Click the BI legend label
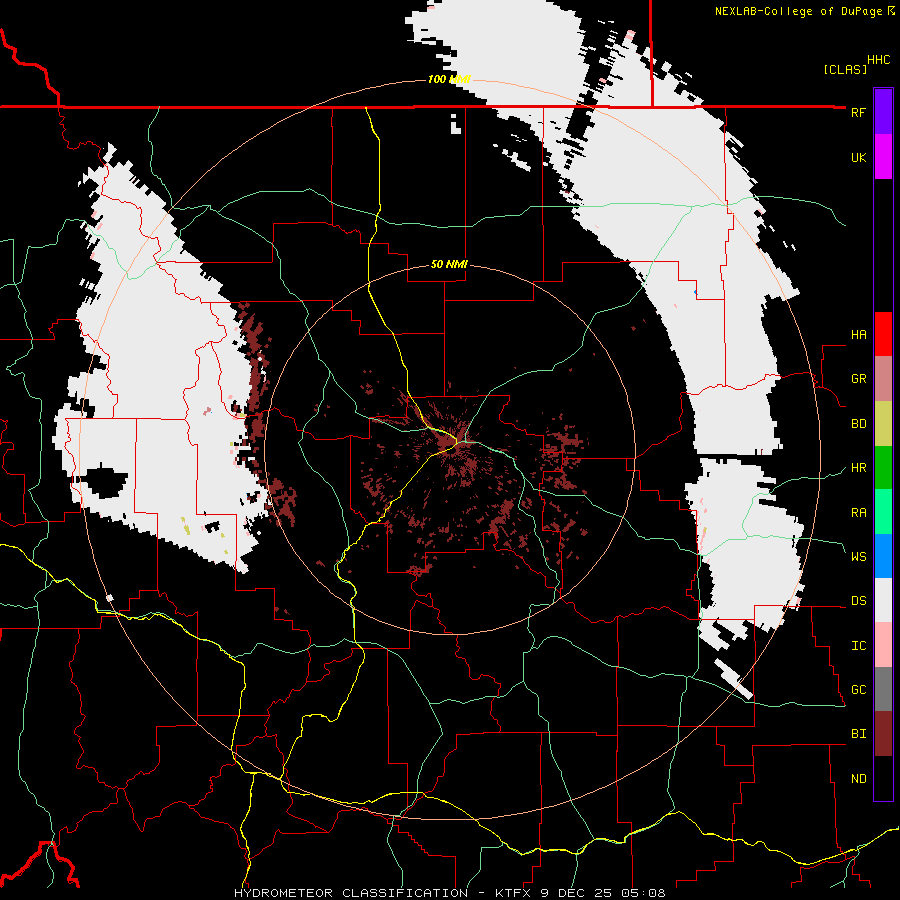900x900 pixels. tap(858, 734)
